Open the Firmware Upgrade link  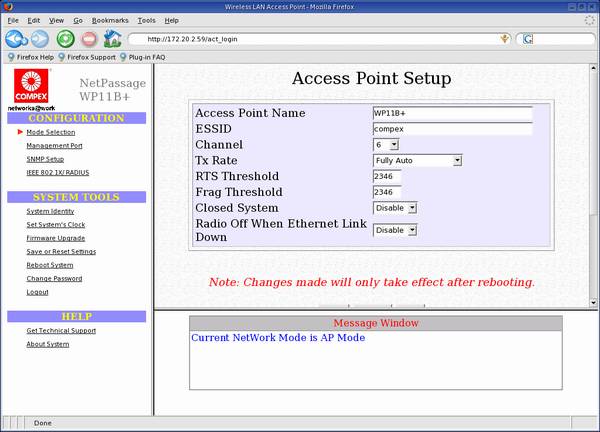56,238
